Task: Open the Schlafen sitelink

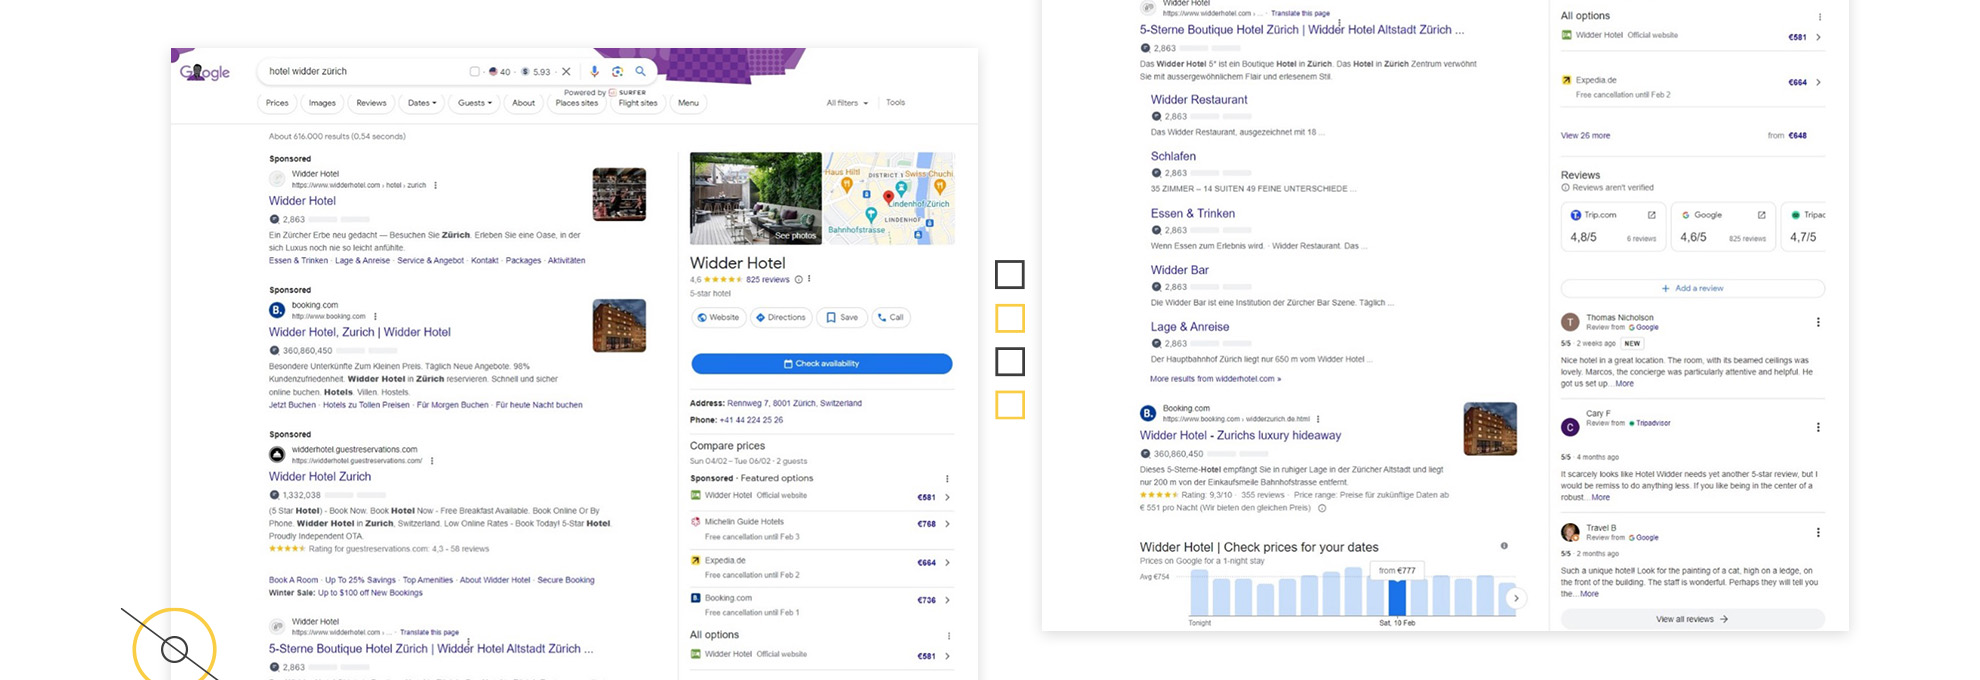Action: pos(1173,157)
